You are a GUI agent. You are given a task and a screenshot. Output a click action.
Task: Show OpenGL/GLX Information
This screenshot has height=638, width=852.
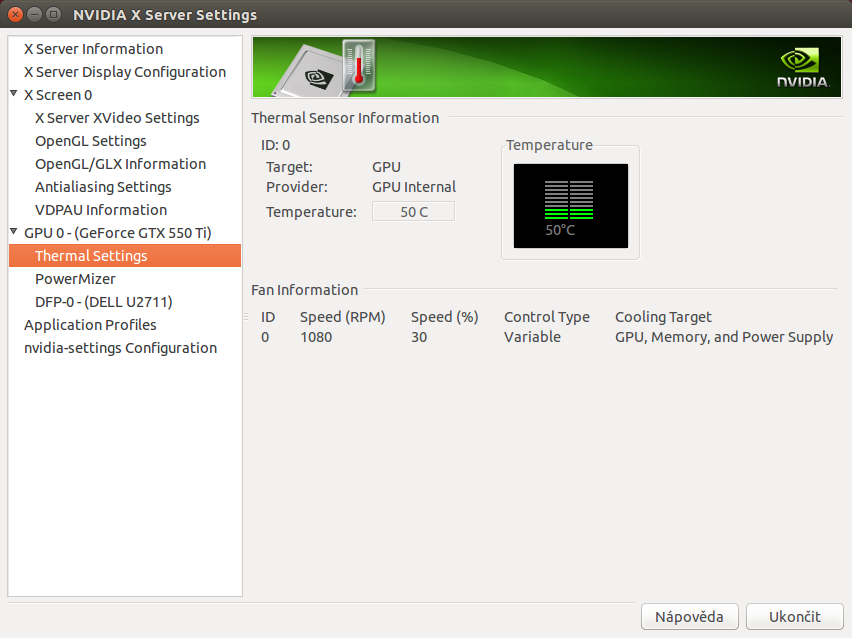[x=121, y=164]
